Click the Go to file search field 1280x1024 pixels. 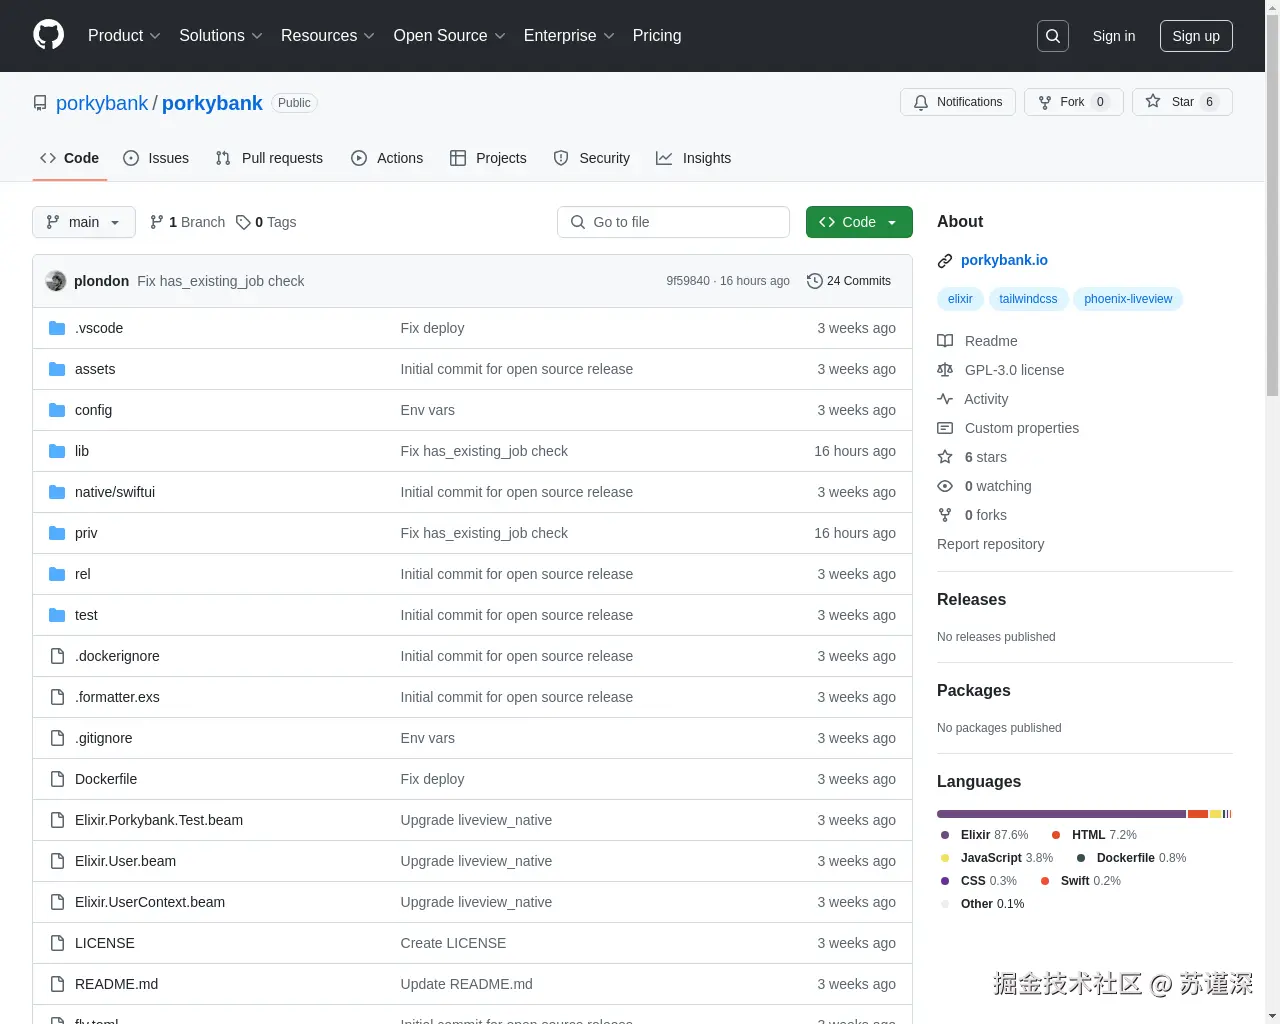click(673, 222)
